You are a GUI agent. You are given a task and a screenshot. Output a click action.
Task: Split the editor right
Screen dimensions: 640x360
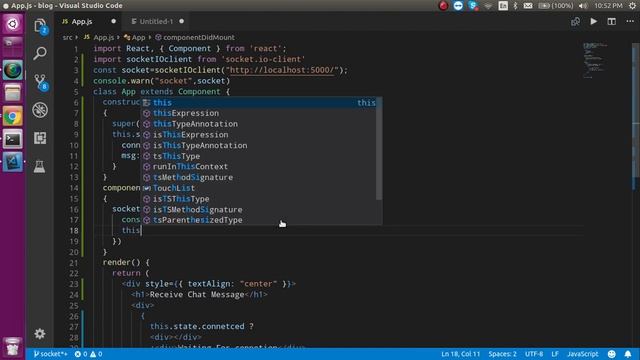[611, 21]
